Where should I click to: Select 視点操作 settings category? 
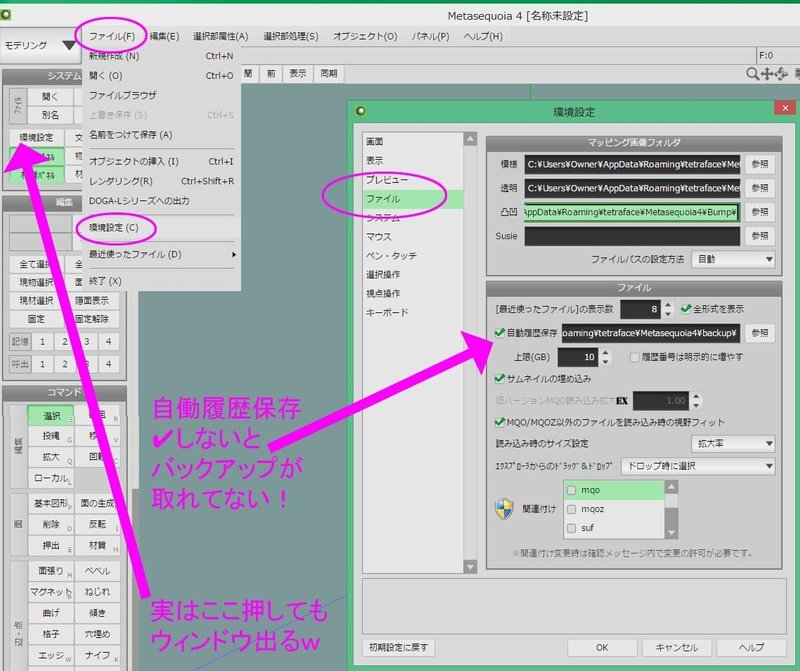click(412, 293)
